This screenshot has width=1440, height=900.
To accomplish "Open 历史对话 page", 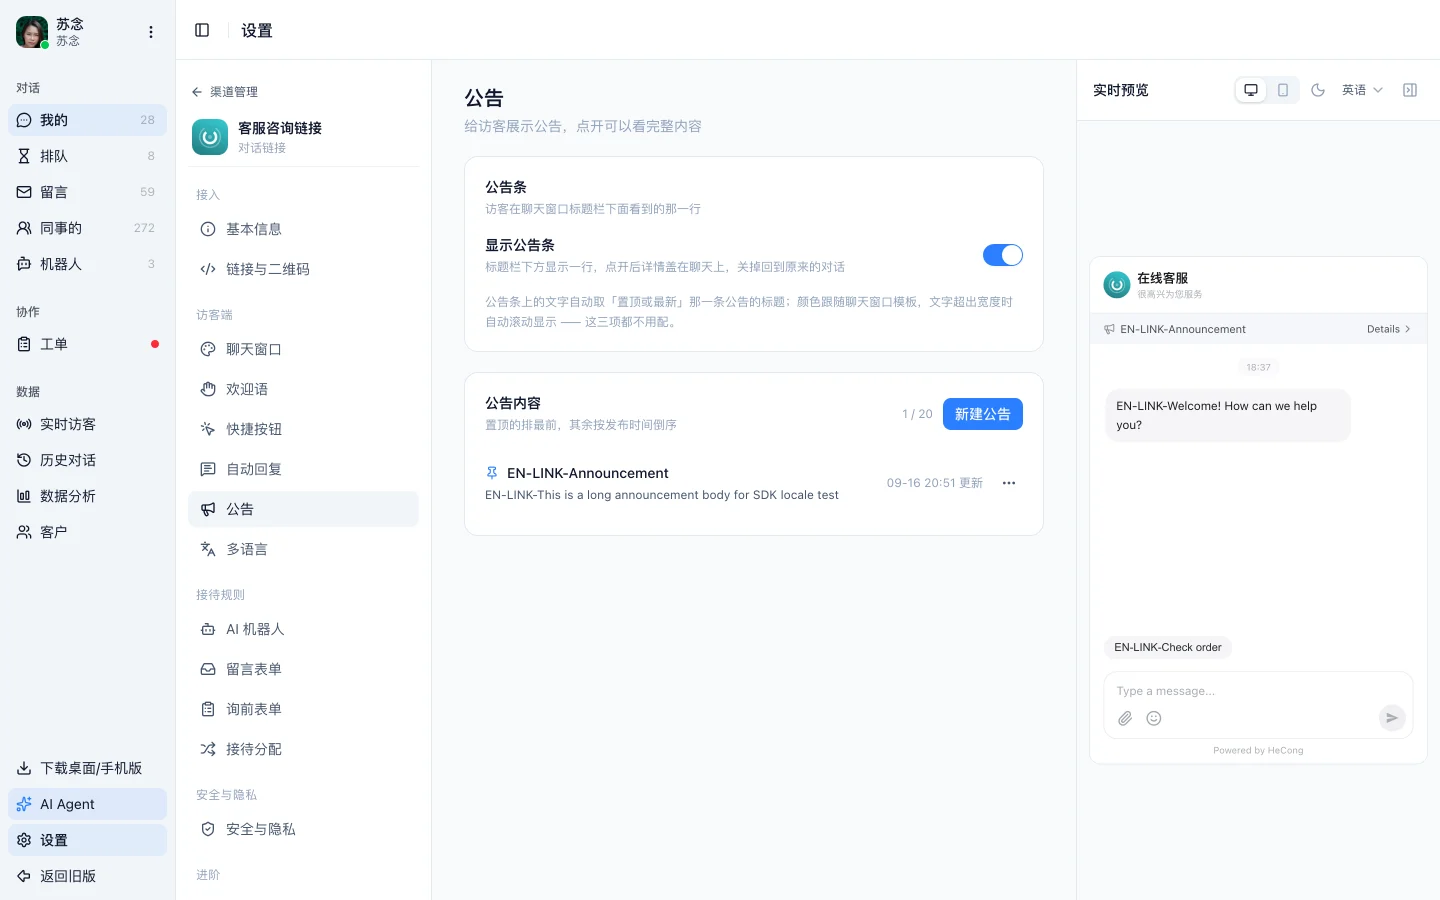I will (87, 460).
